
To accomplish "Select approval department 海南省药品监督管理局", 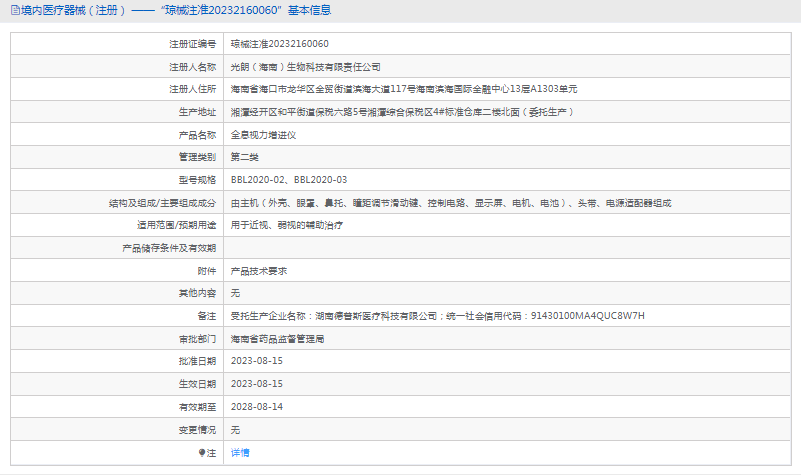I will (277, 339).
